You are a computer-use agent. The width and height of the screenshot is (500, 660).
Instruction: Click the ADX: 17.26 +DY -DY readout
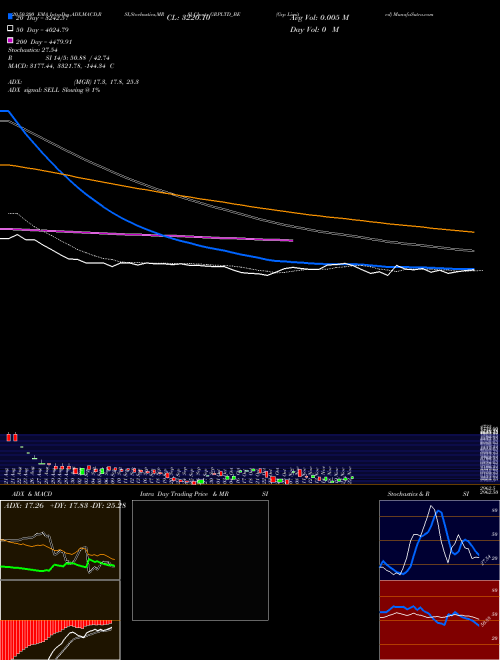coord(65,505)
